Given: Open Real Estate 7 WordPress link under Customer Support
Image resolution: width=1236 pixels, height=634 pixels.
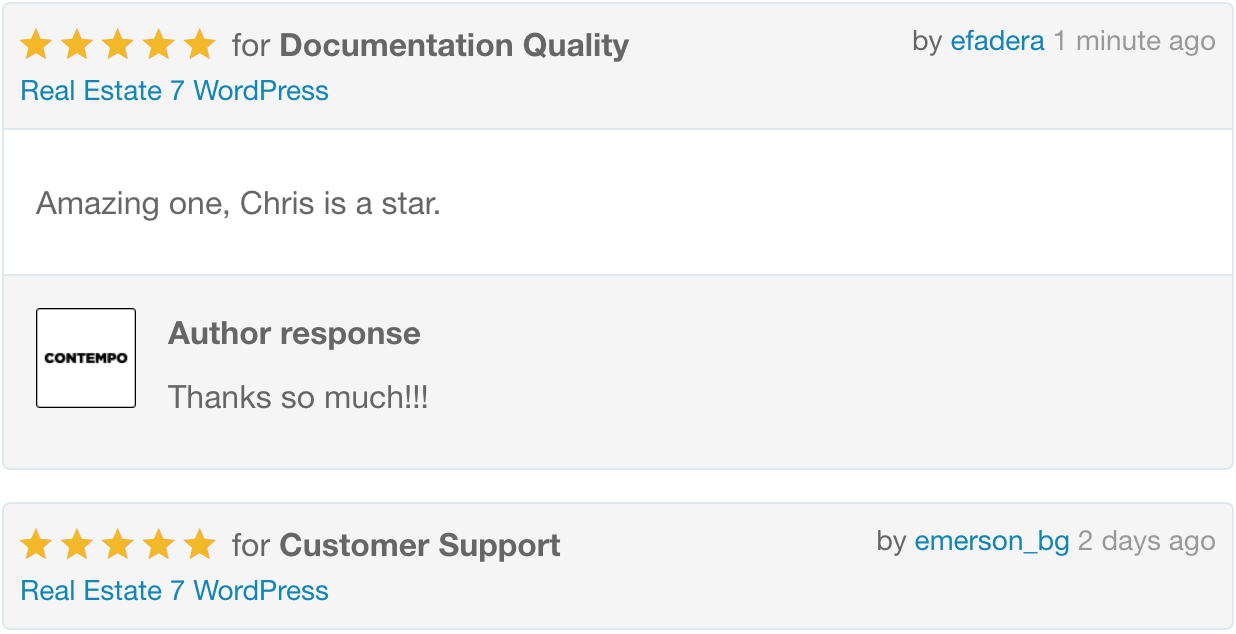Looking at the screenshot, I should [x=174, y=591].
